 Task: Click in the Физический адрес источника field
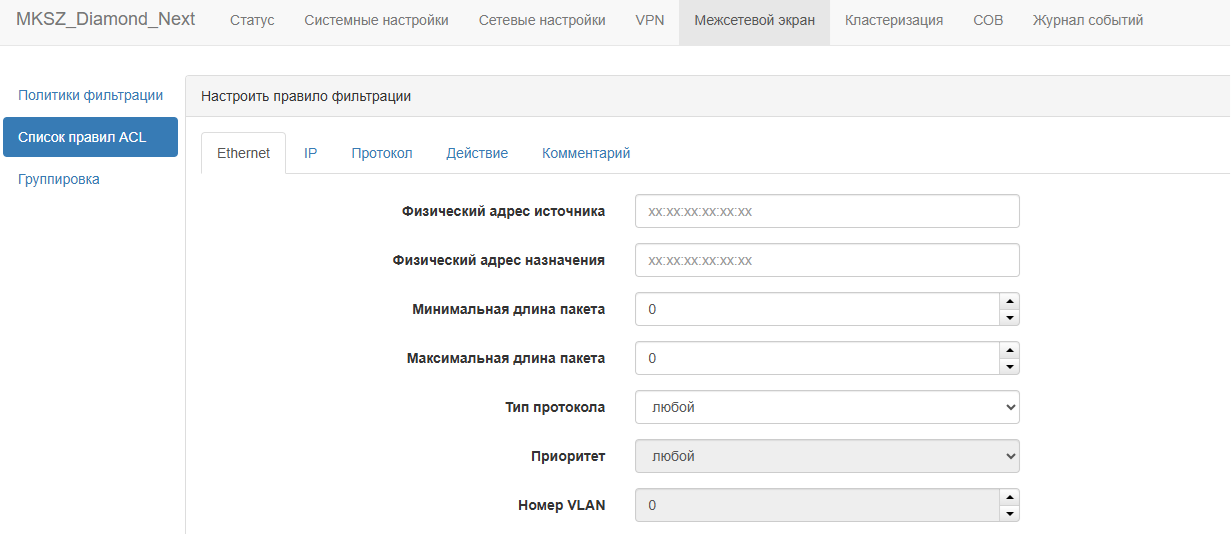(x=827, y=211)
